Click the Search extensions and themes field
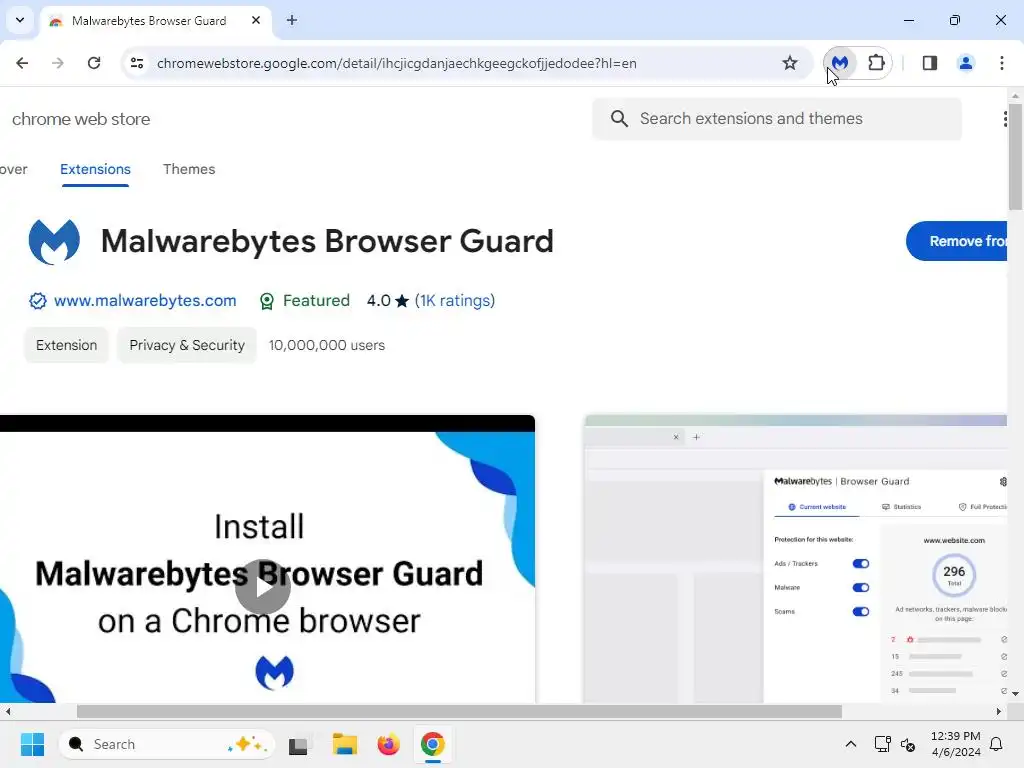The height and width of the screenshot is (768, 1024). click(x=777, y=119)
